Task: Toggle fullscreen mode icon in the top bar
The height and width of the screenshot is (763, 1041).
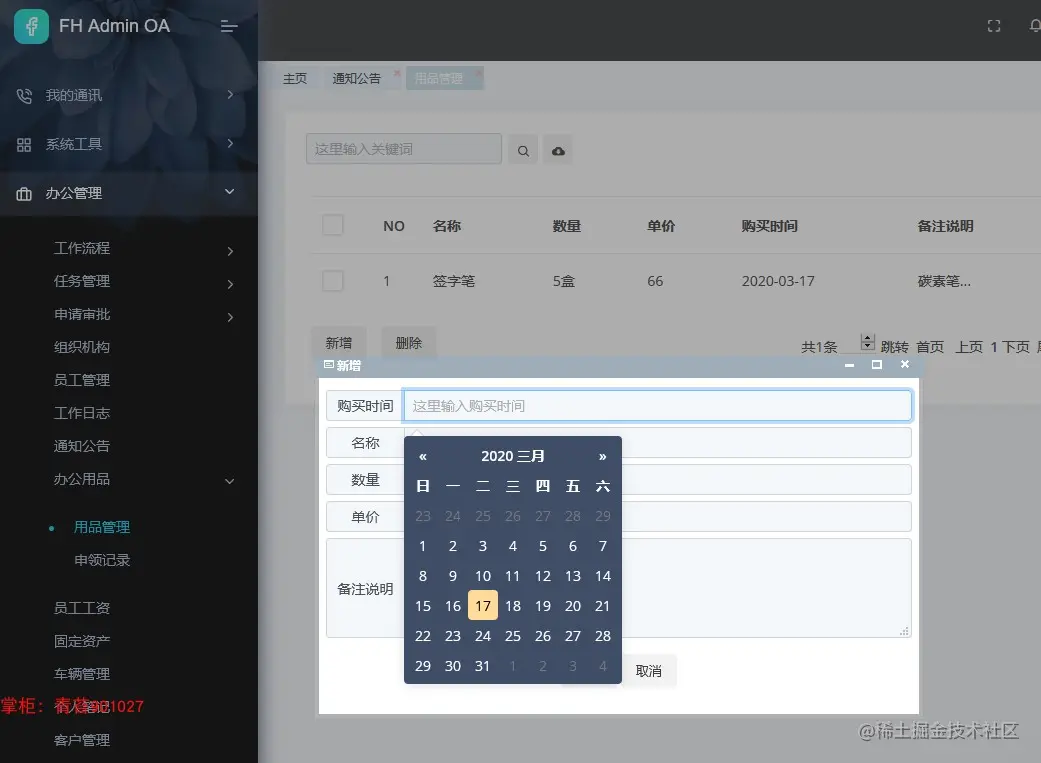Action: pyautogui.click(x=994, y=26)
